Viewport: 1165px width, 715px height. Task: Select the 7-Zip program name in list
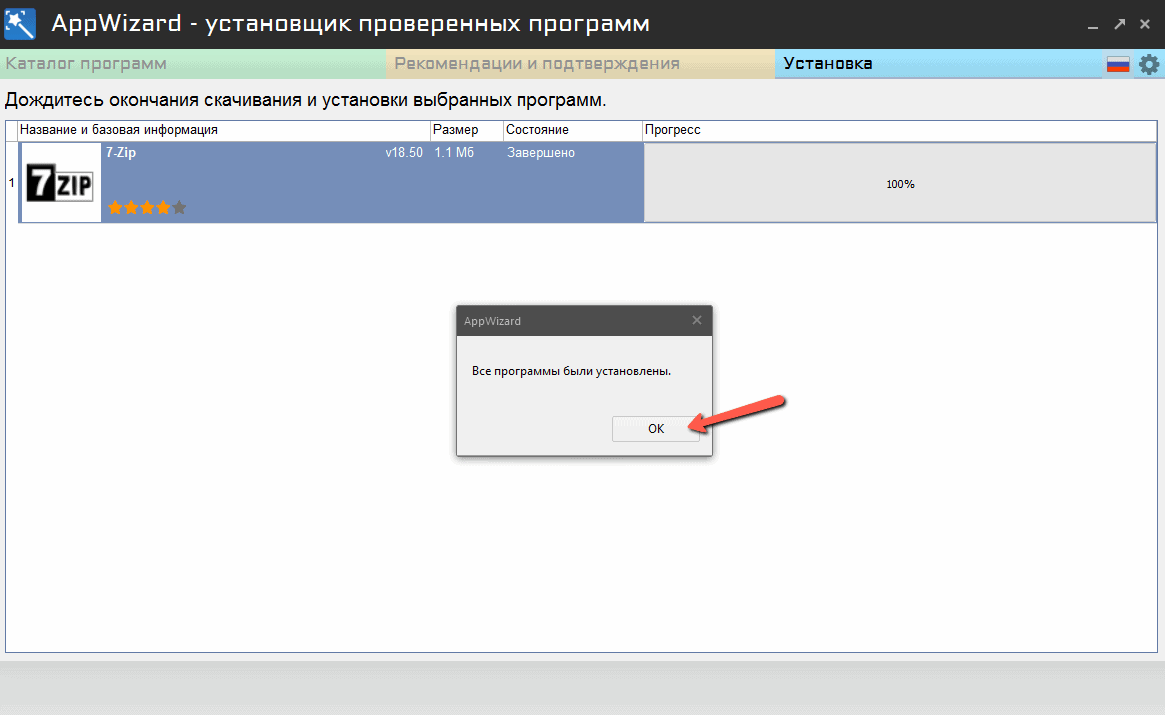click(121, 153)
